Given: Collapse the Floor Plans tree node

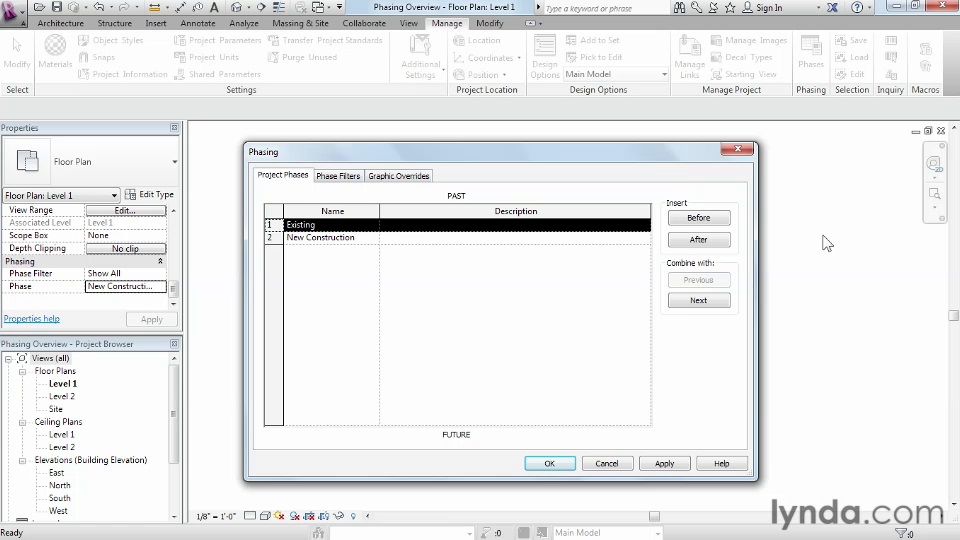Looking at the screenshot, I should (23, 372).
